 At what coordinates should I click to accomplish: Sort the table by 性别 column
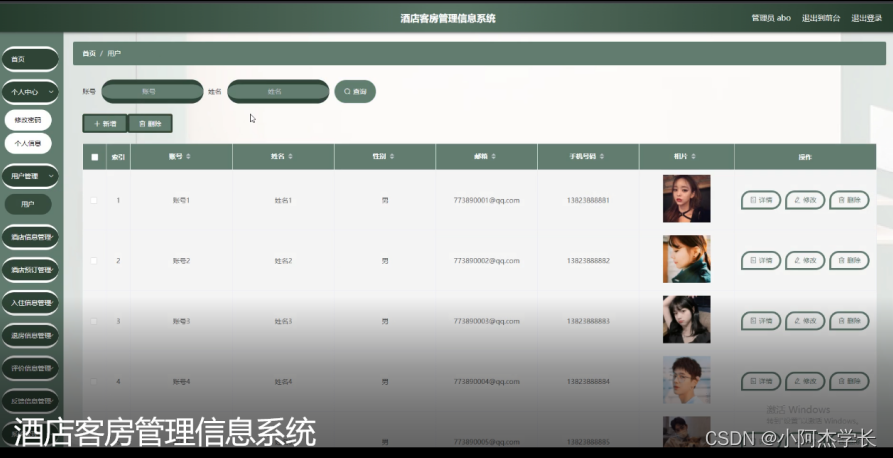(x=392, y=157)
